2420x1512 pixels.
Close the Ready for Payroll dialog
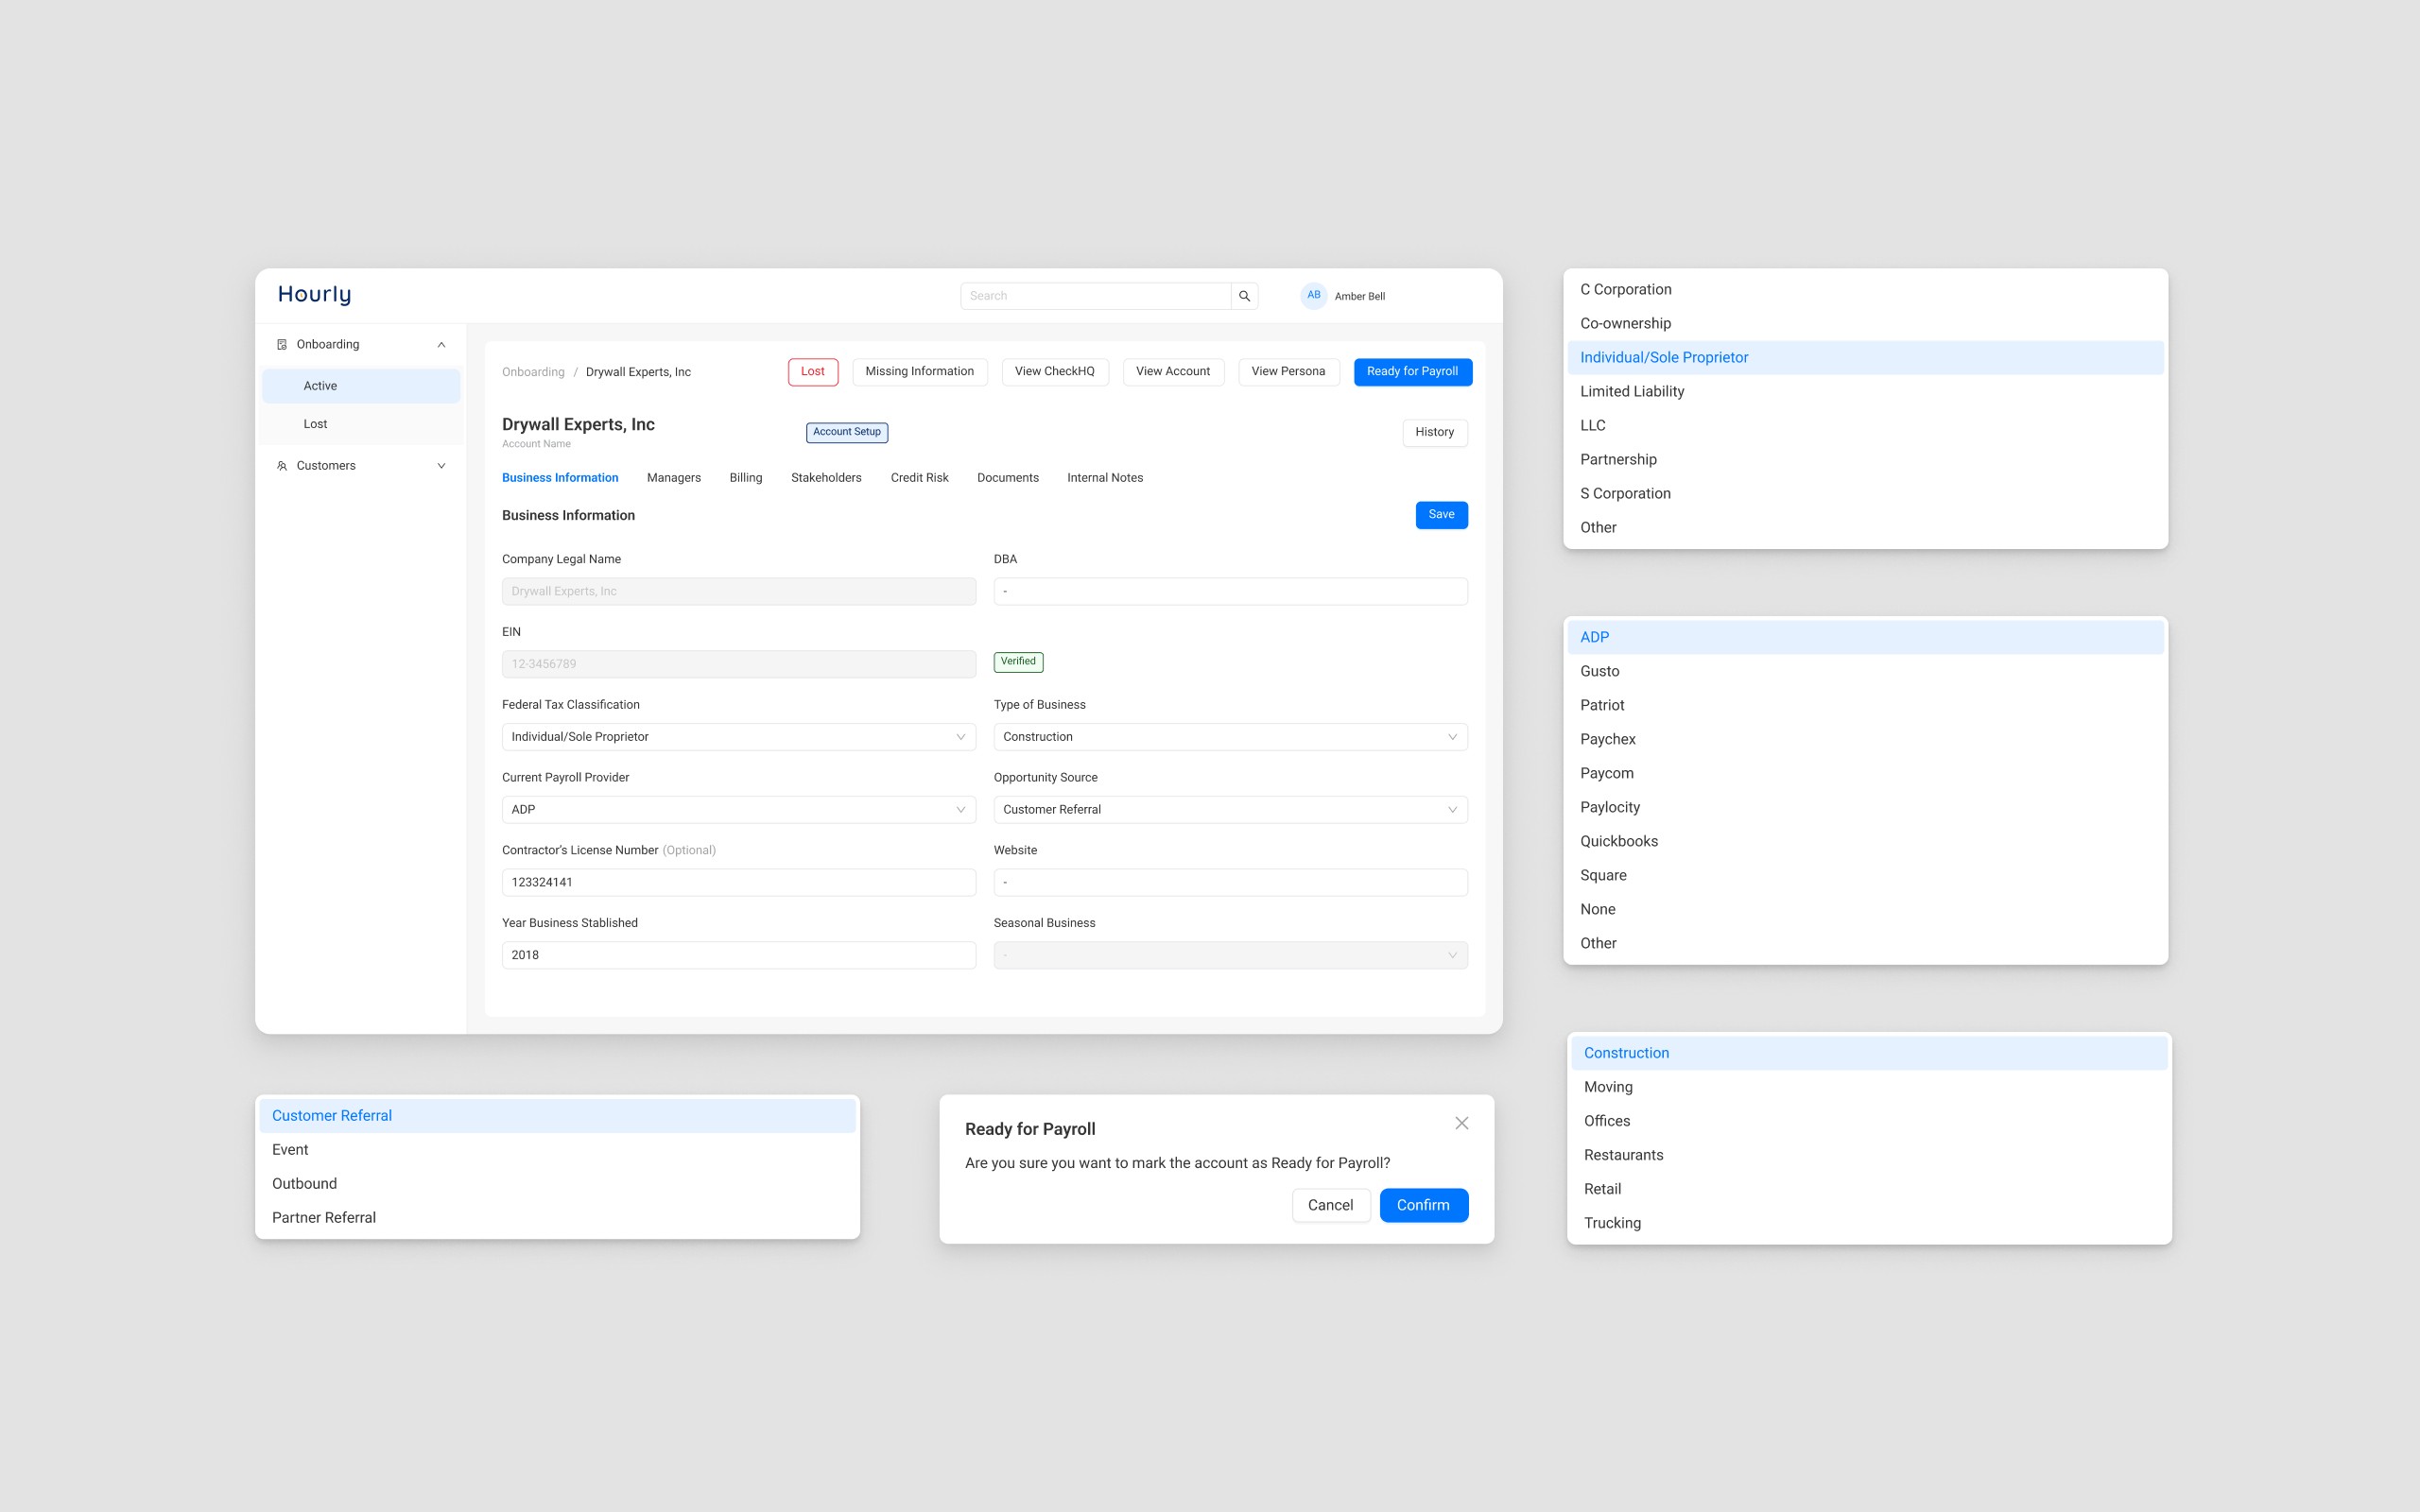tap(1461, 1123)
